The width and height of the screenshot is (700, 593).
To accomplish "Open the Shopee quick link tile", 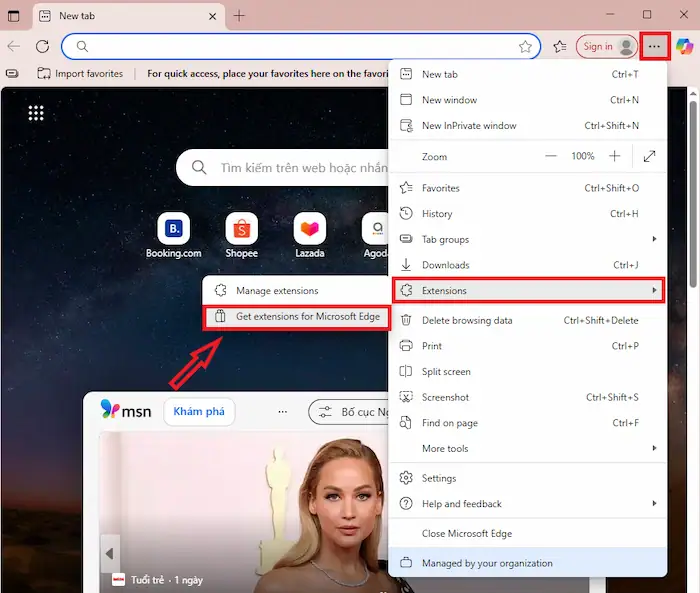I will 241,229.
